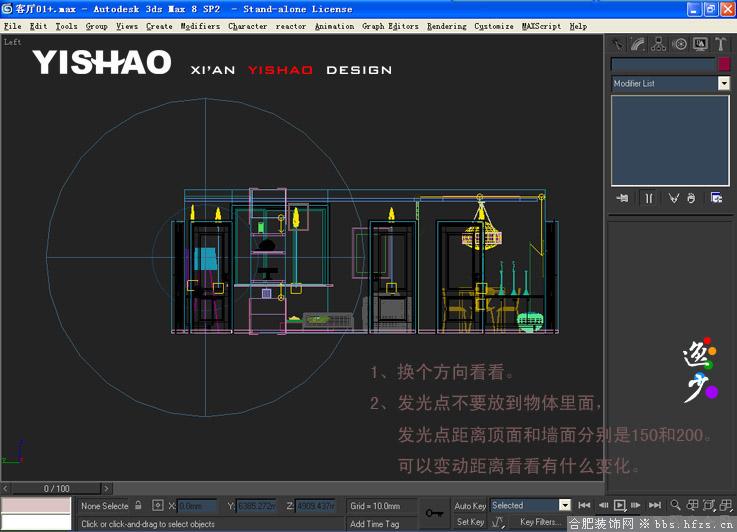Open the MAXScript menu
Viewport: 737px width, 532px height.
click(541, 26)
